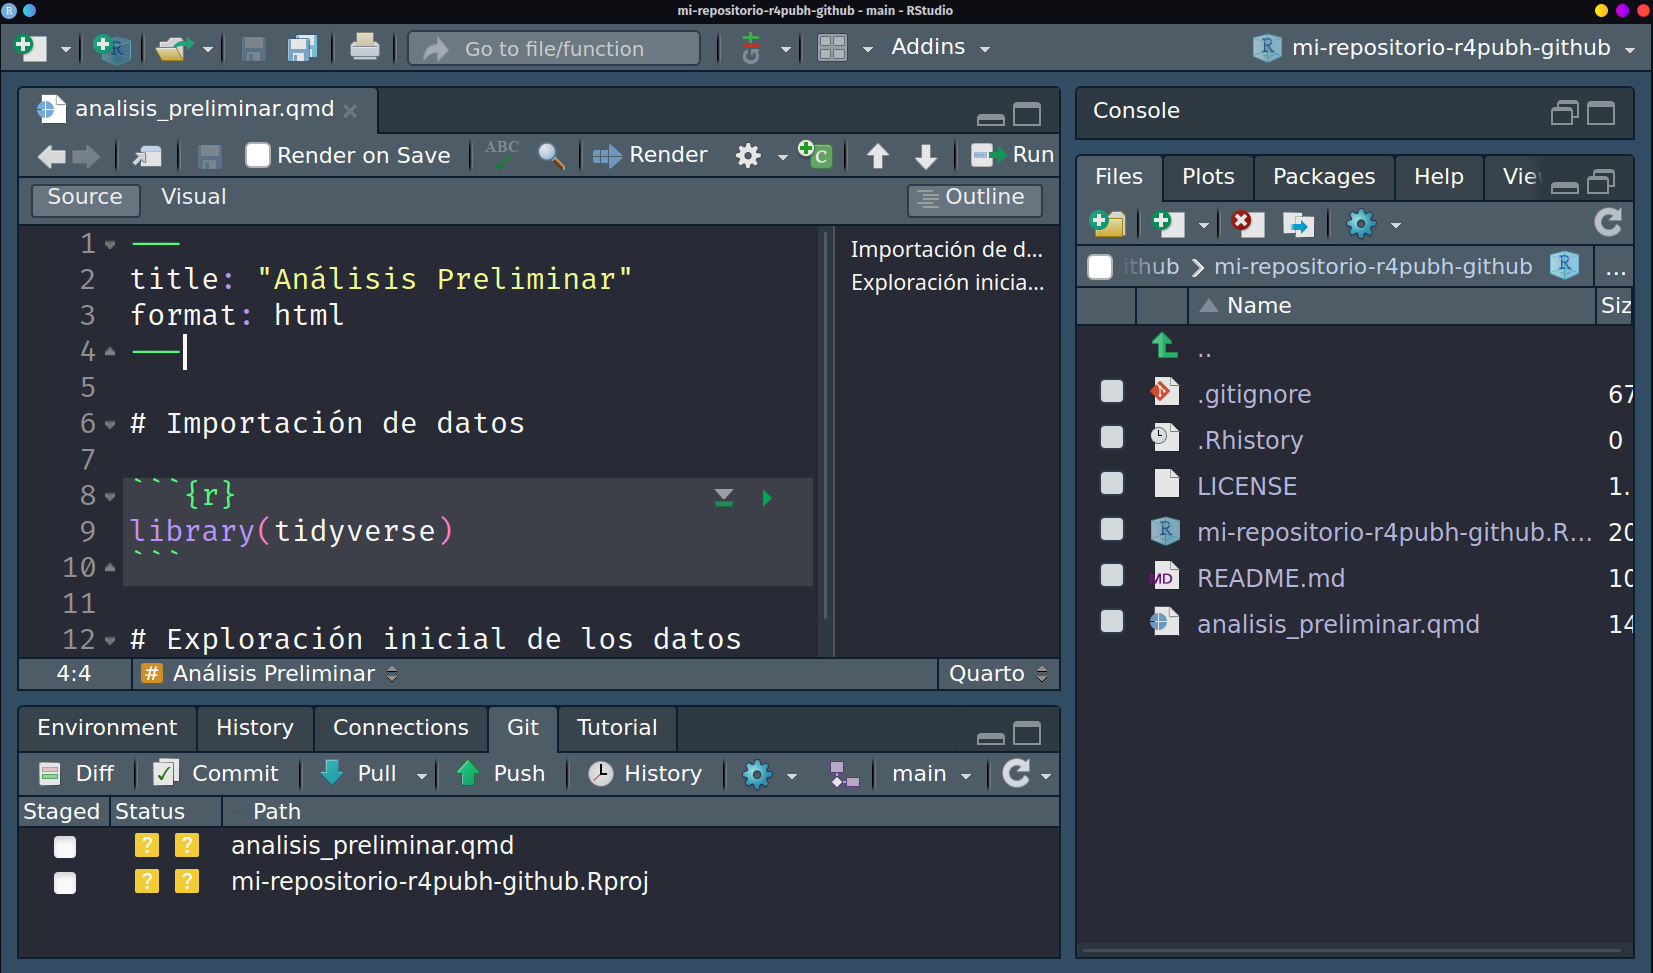
Task: Open Files pane More gear dropdown
Action: (x=1374, y=223)
